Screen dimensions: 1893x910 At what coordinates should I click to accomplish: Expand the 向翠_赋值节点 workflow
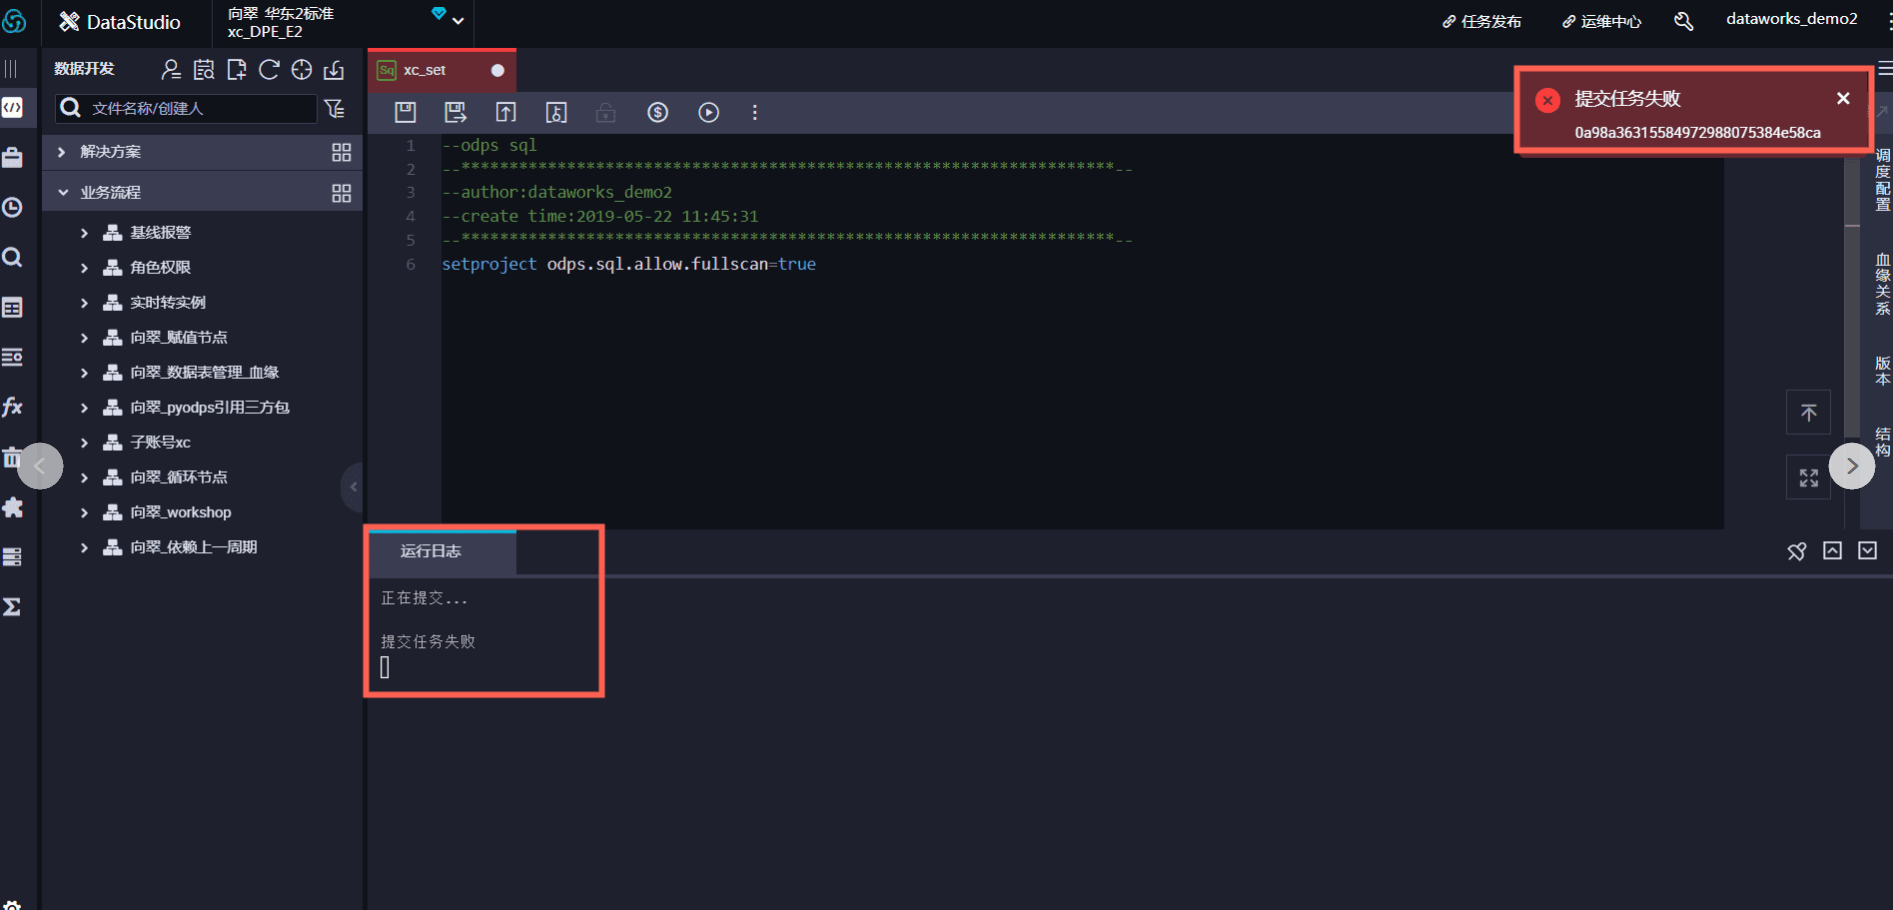click(x=84, y=338)
